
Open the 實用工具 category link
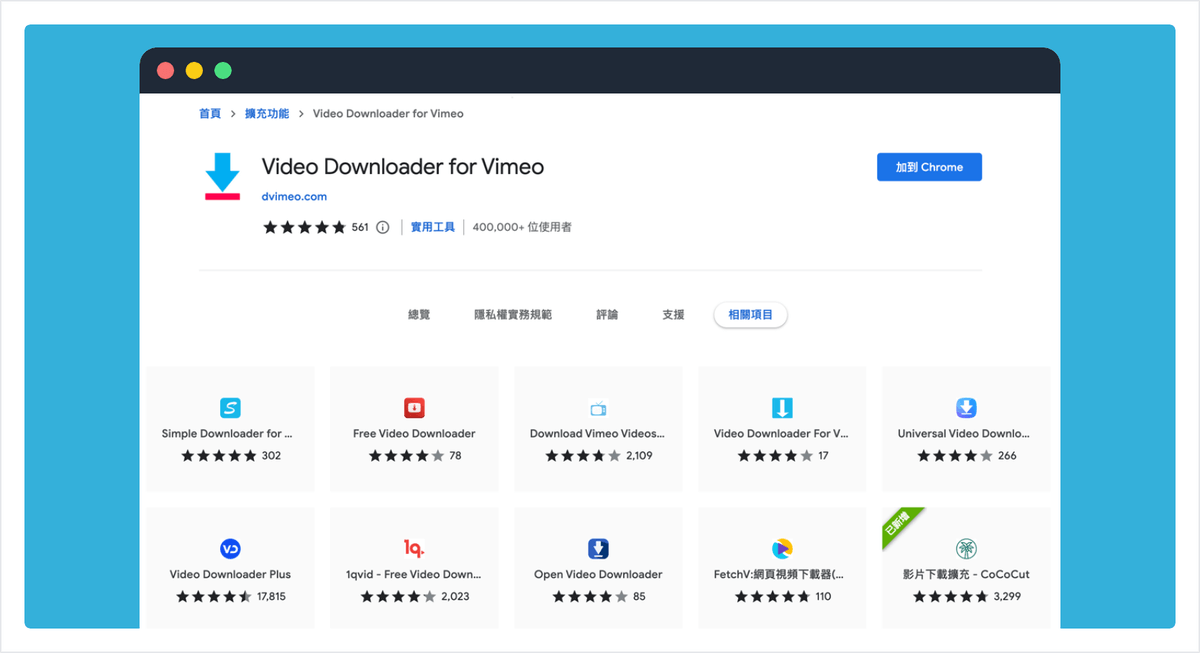coord(433,227)
